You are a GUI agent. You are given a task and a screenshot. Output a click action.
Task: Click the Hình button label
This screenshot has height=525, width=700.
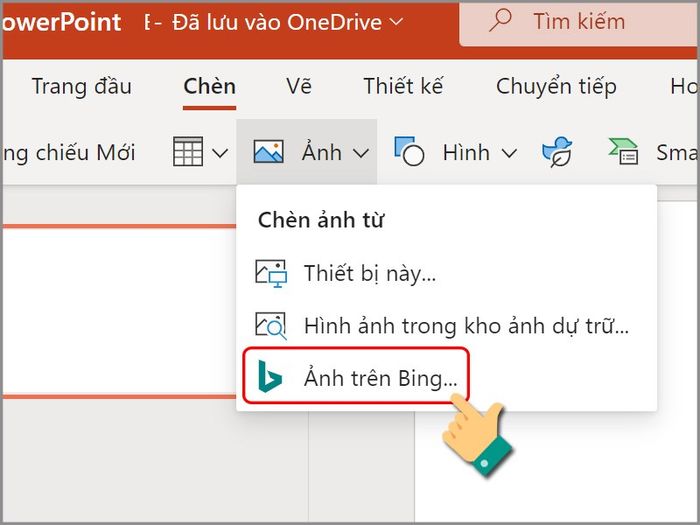[466, 153]
